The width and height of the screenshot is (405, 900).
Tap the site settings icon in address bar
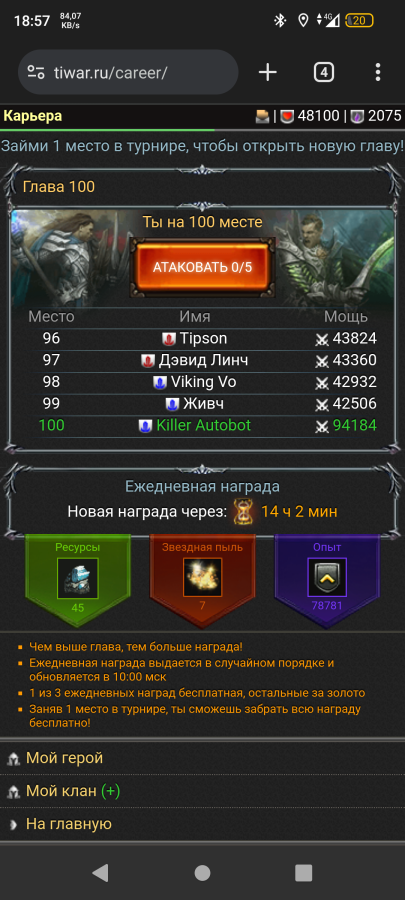point(36,72)
